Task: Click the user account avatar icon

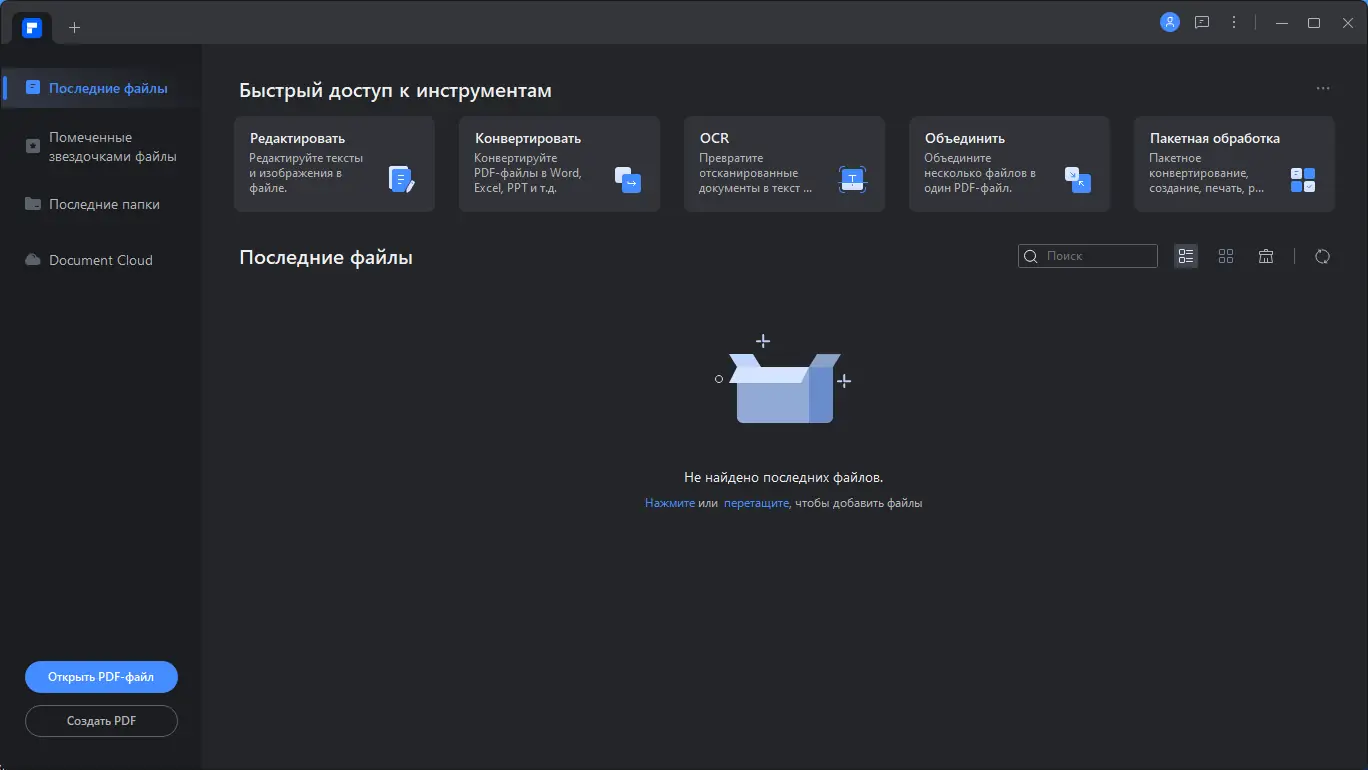Action: point(1169,22)
